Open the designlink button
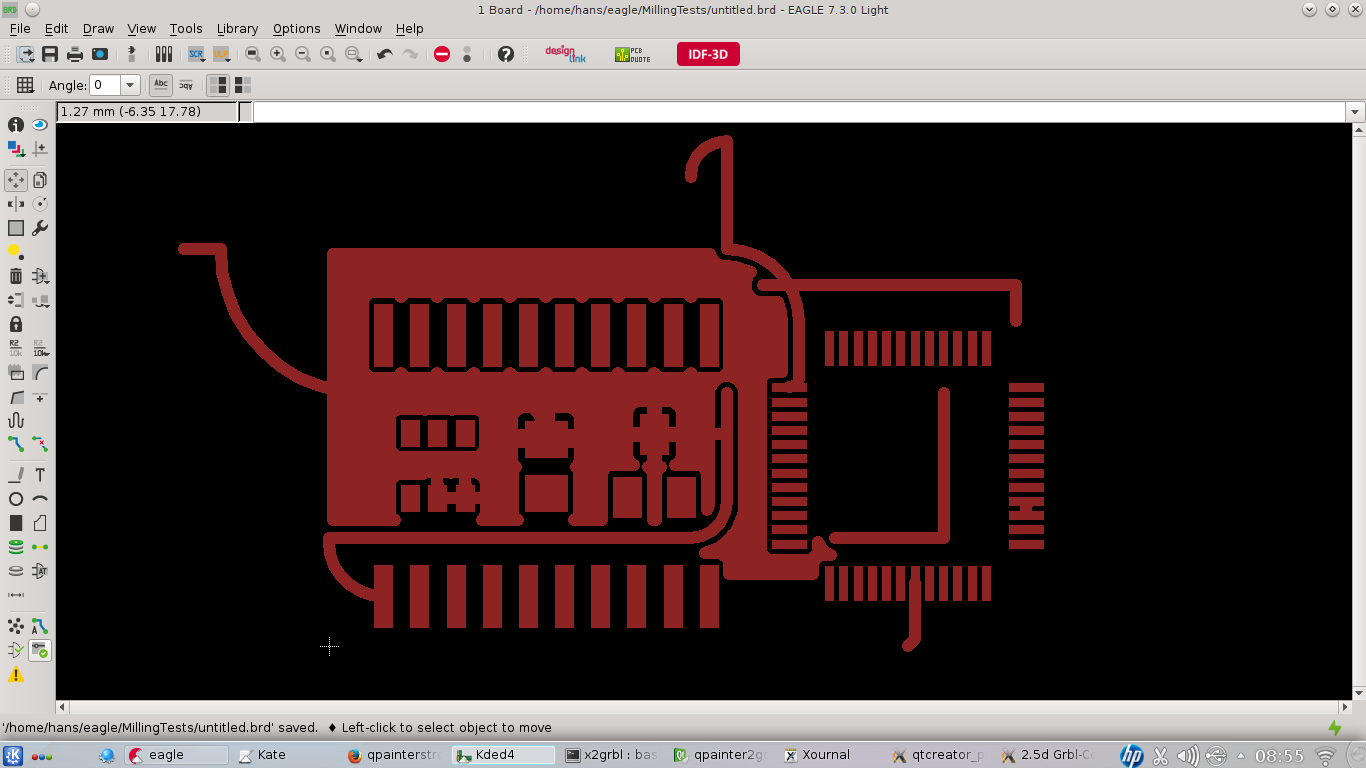1366x768 pixels. point(565,54)
